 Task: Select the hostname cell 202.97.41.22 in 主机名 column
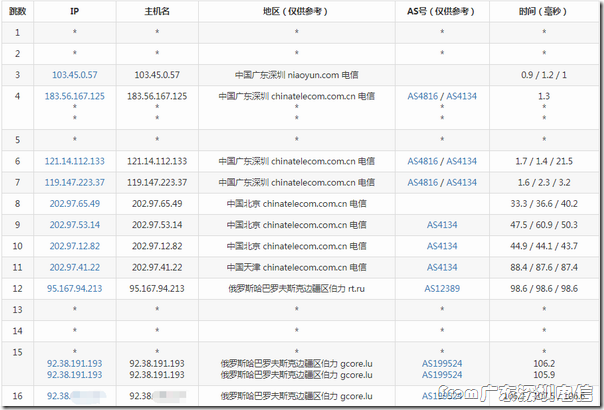pyautogui.click(x=157, y=267)
